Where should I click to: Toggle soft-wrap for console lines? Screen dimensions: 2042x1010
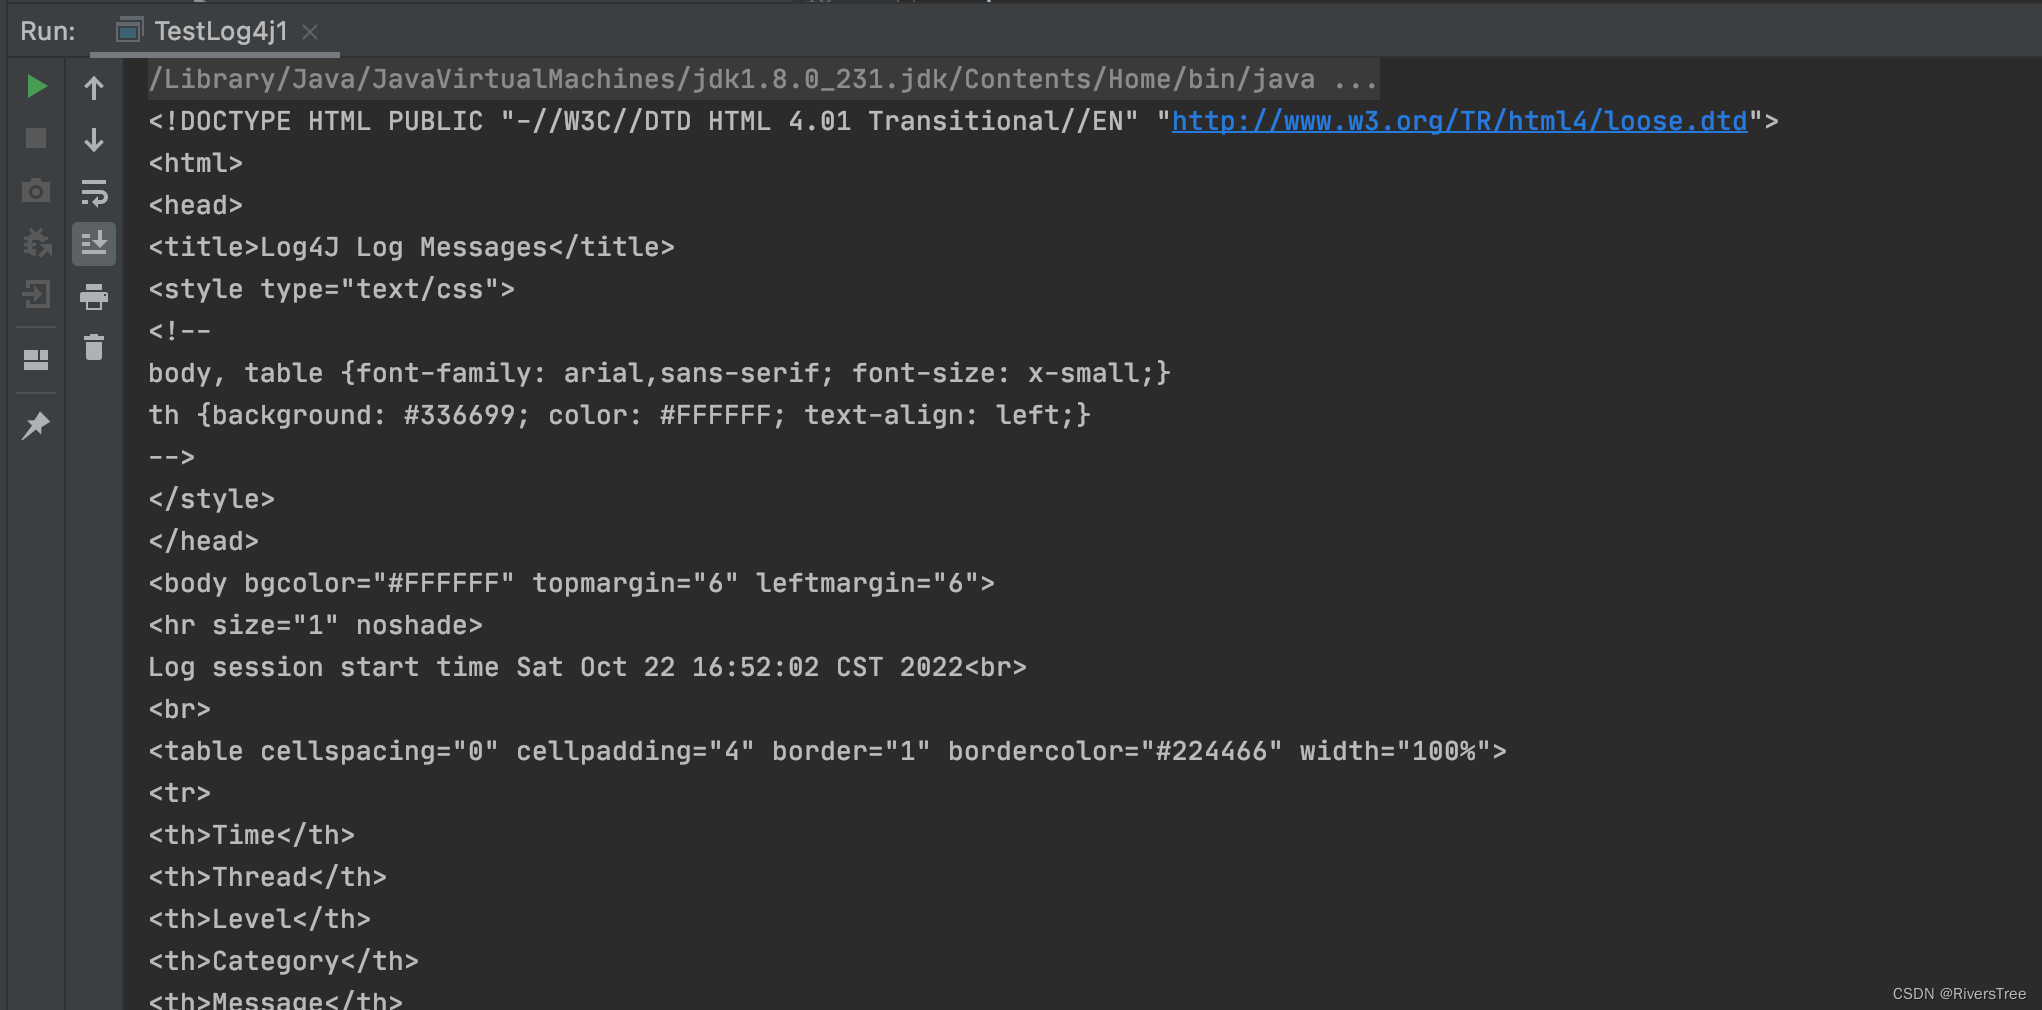(x=94, y=193)
